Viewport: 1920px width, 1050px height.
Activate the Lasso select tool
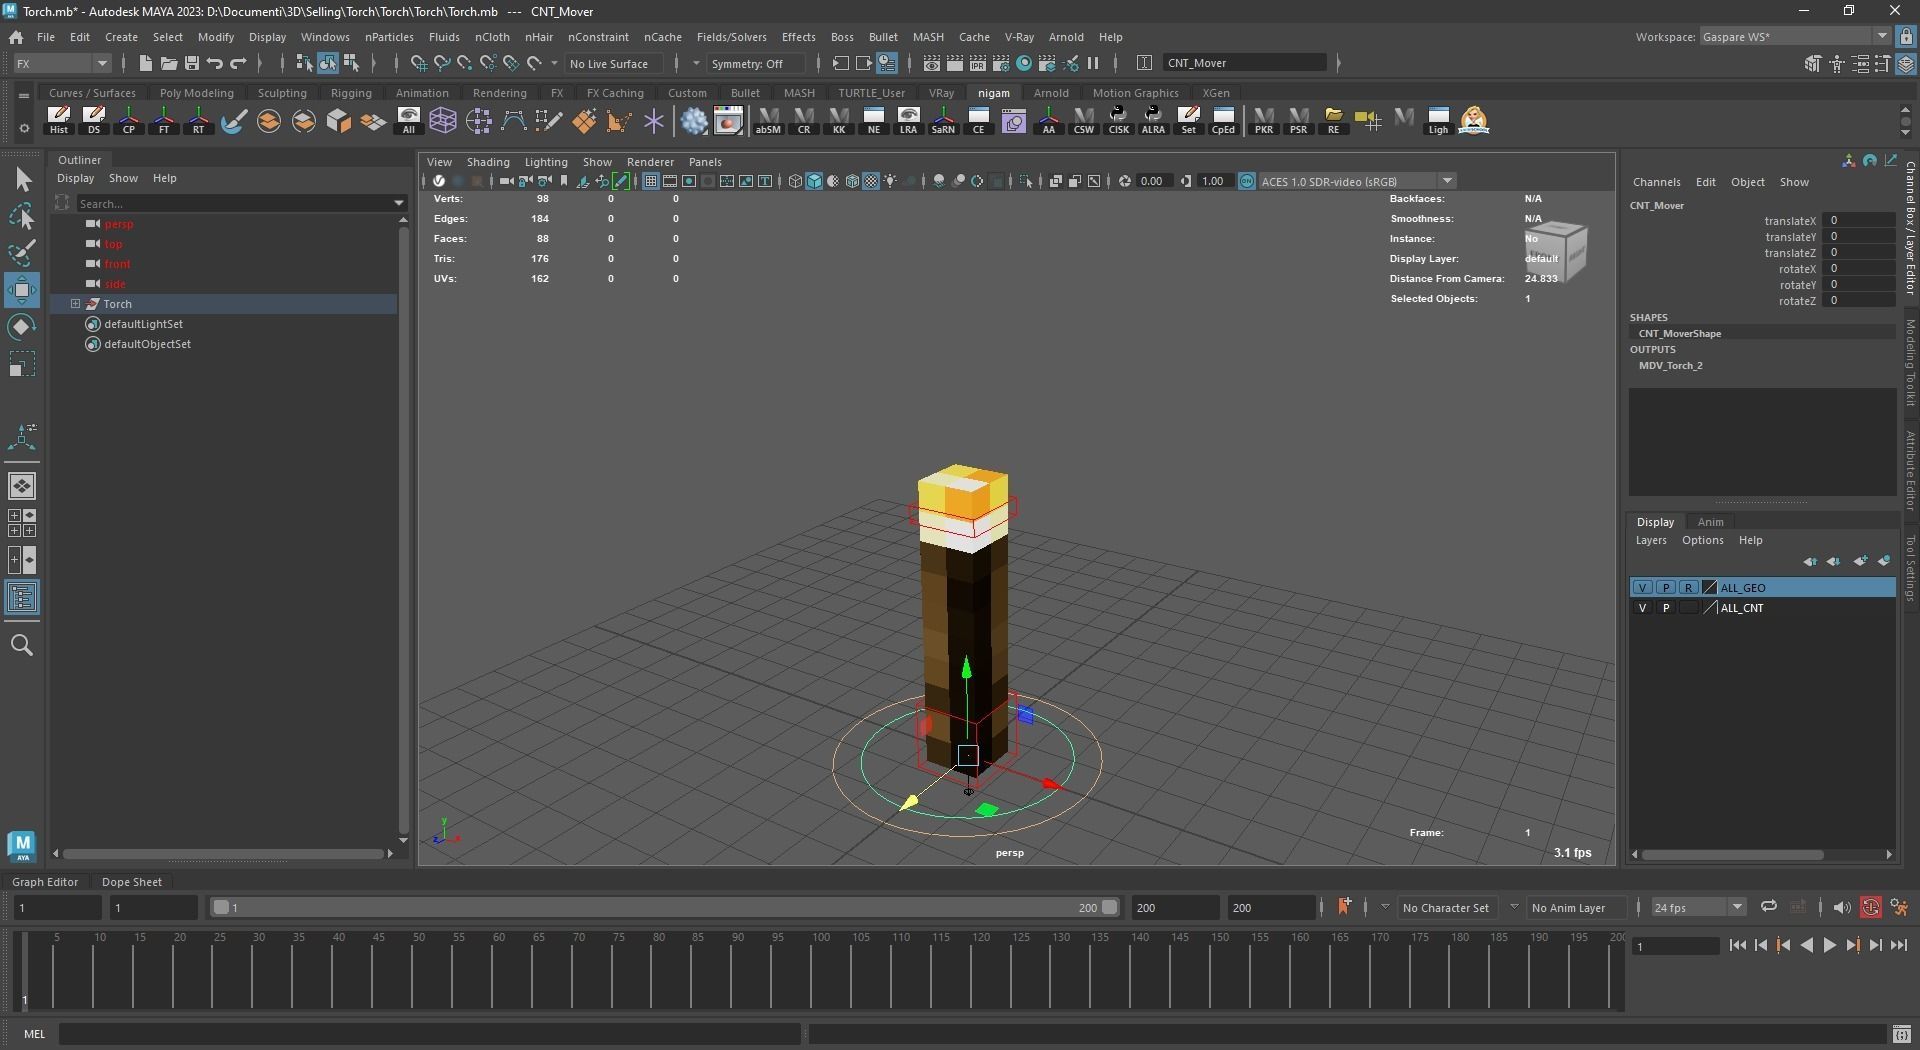pyautogui.click(x=22, y=216)
